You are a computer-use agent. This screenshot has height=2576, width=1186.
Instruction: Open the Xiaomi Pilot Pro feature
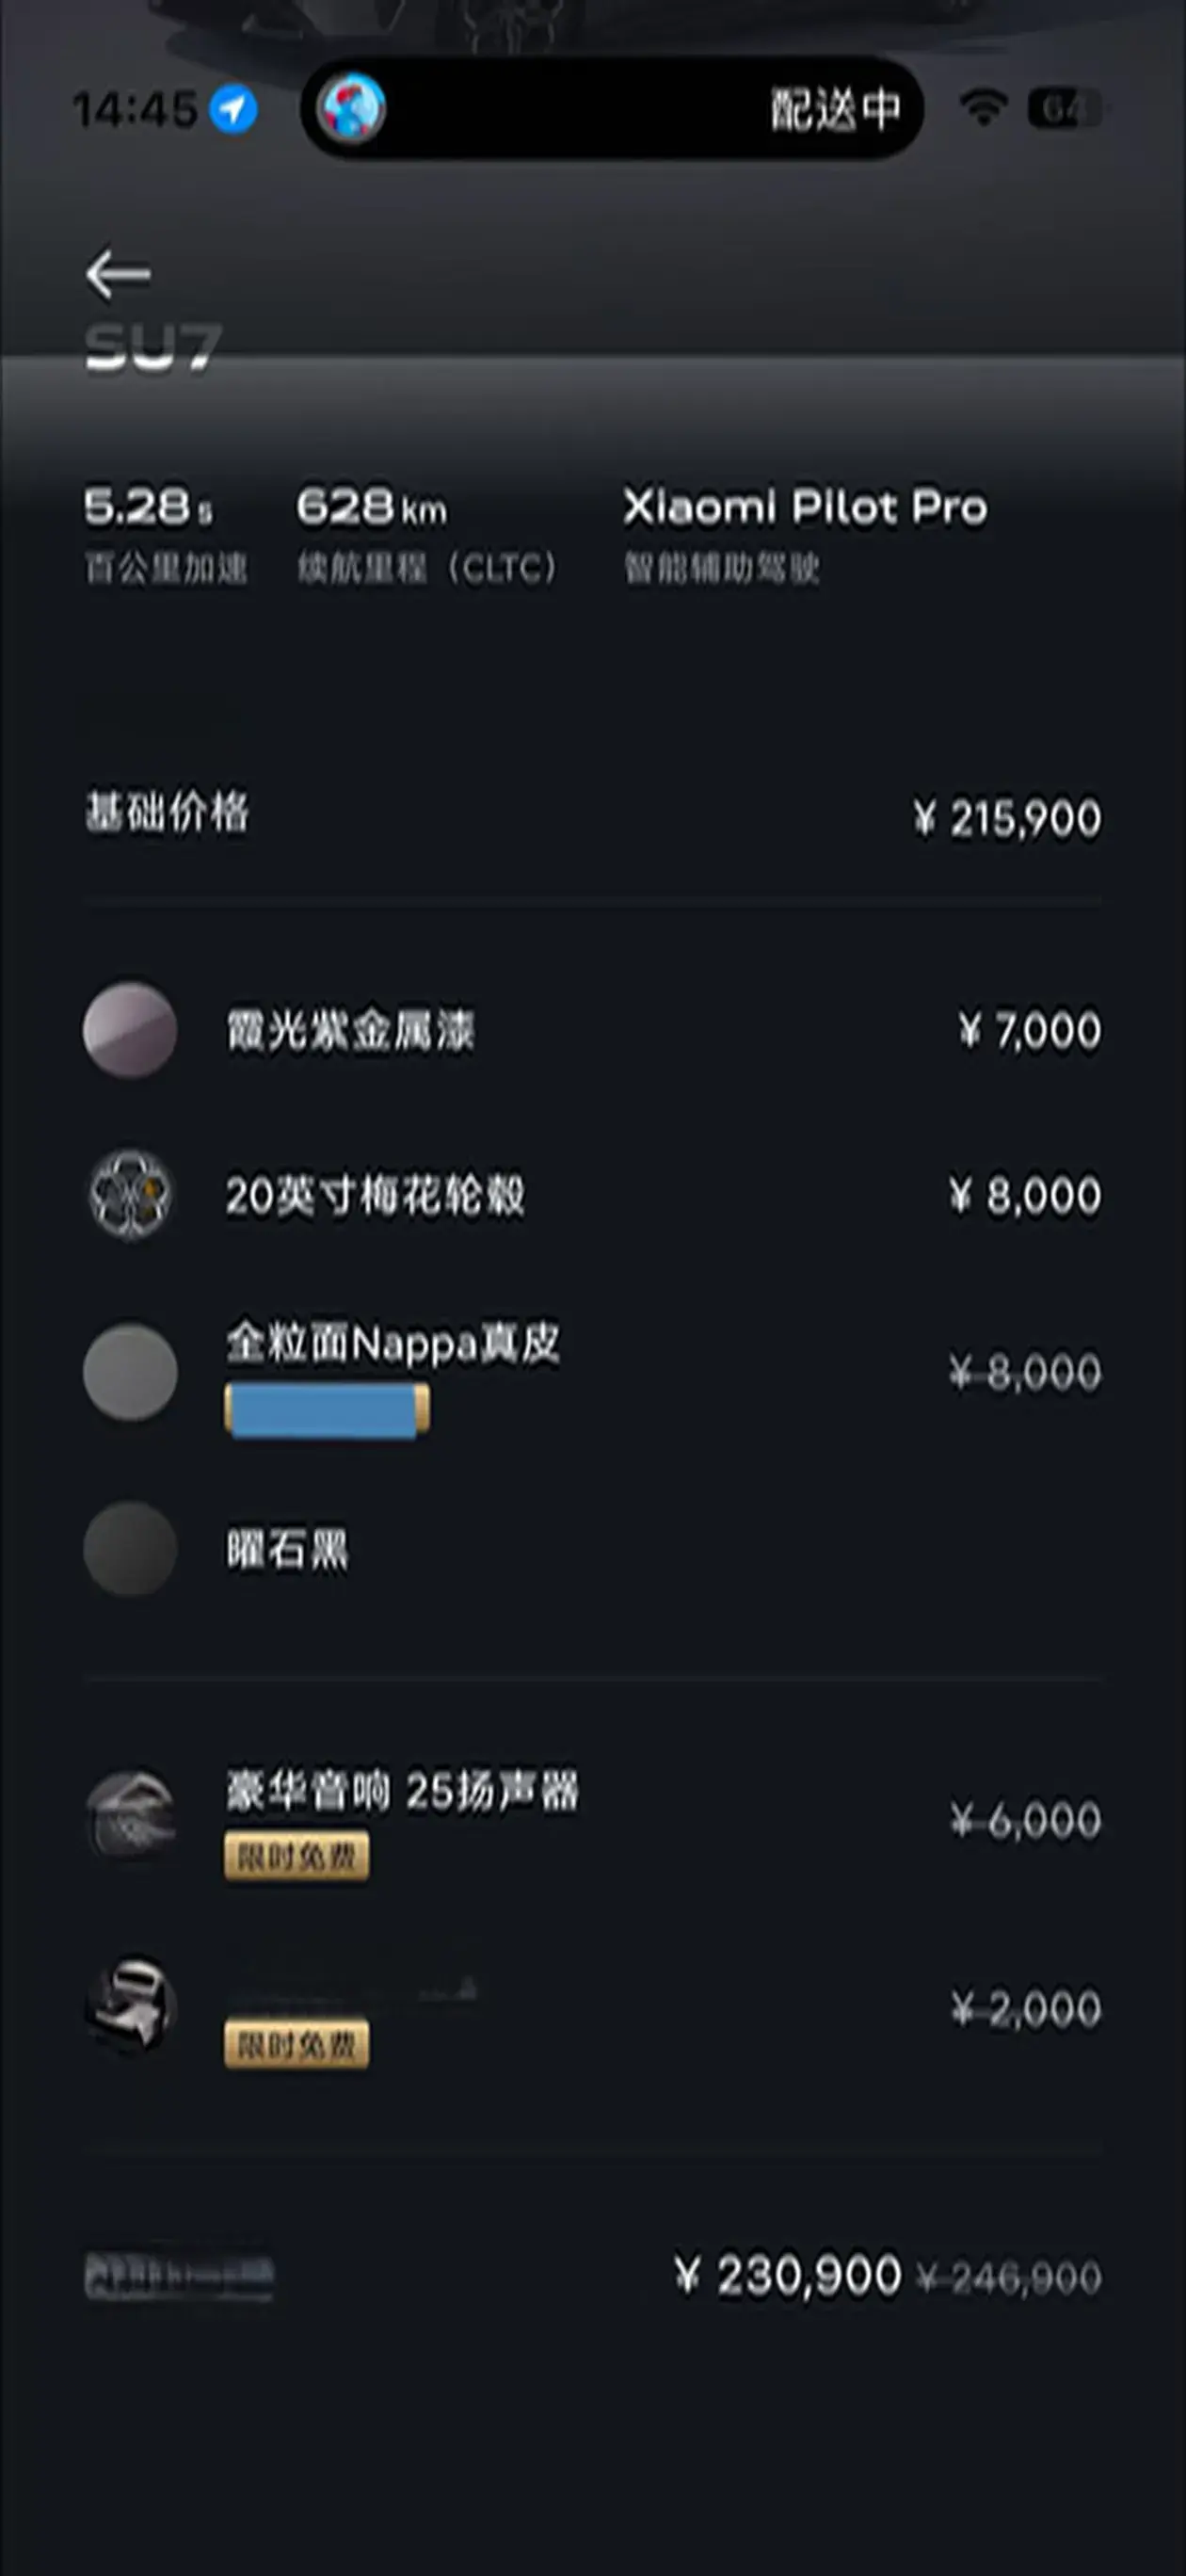click(x=805, y=507)
